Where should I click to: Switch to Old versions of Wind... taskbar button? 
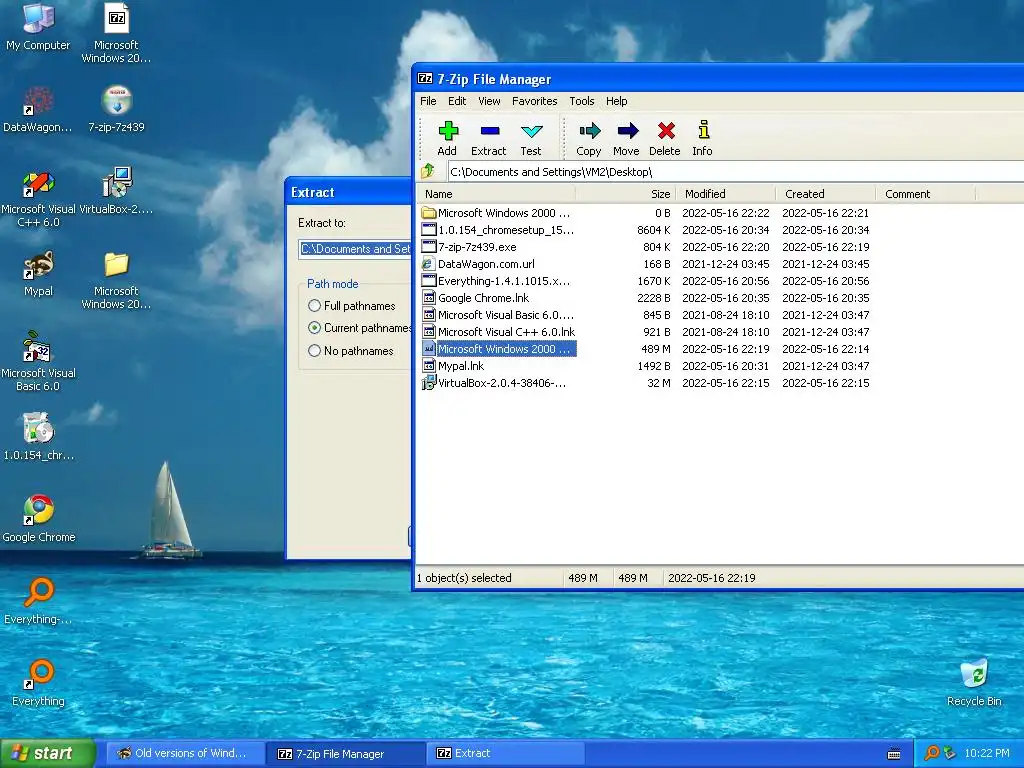click(184, 753)
